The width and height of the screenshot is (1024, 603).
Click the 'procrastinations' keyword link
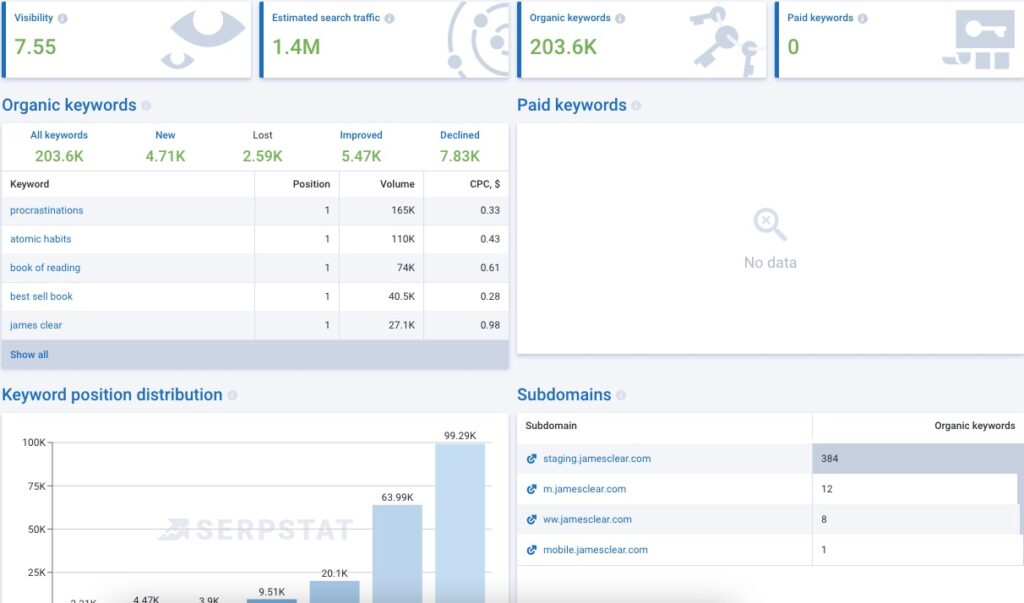[x=46, y=210]
